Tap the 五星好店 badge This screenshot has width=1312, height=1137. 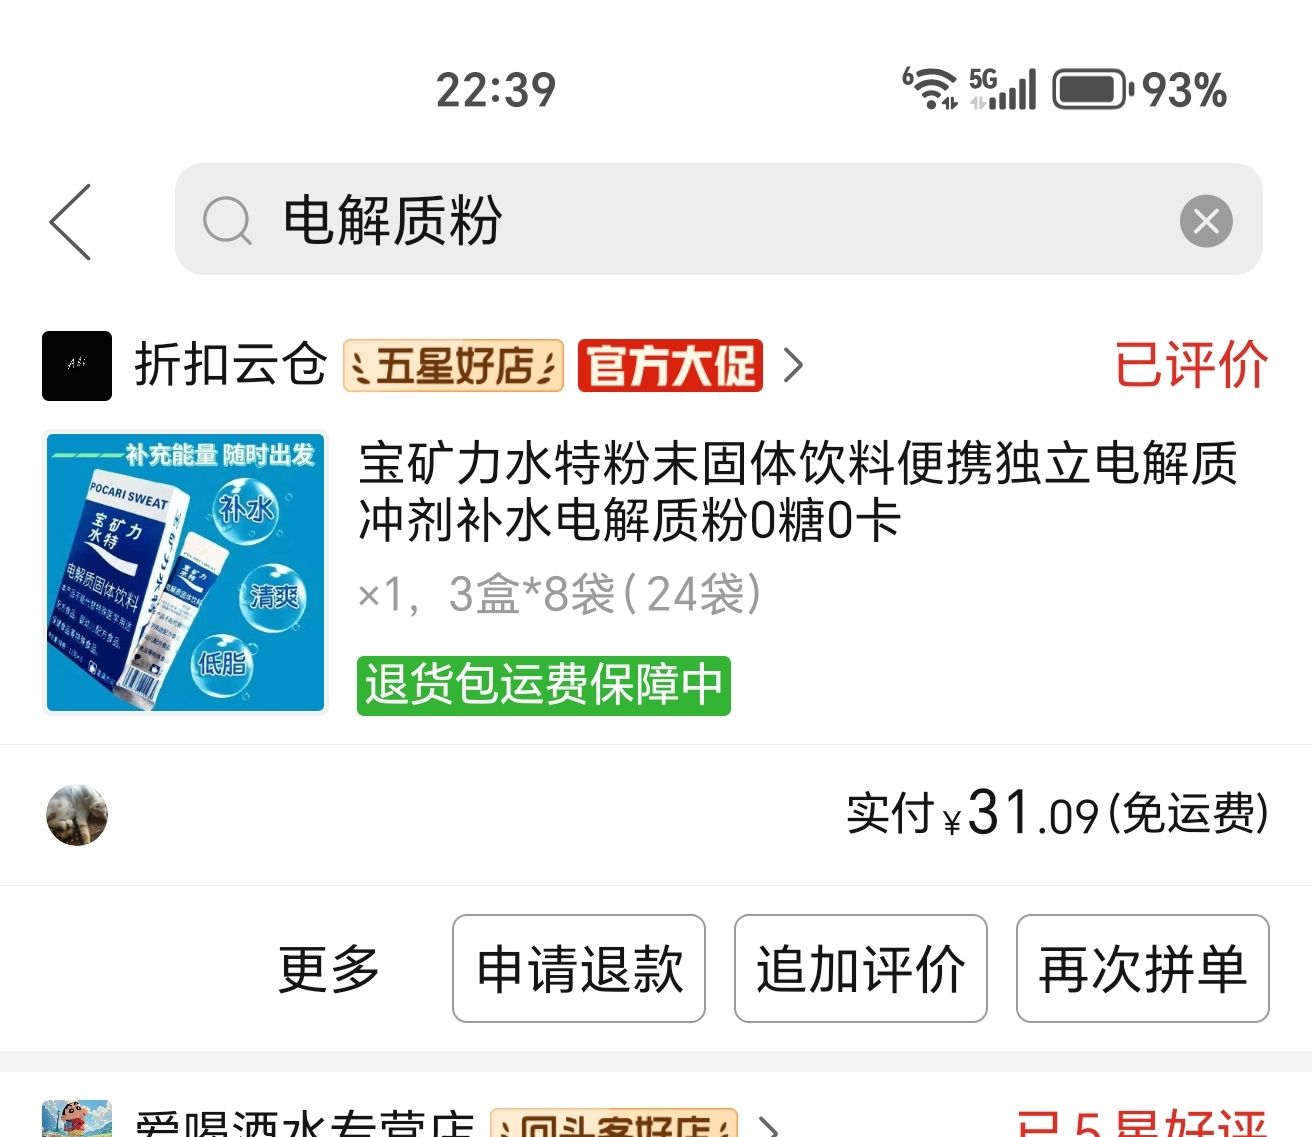click(453, 366)
